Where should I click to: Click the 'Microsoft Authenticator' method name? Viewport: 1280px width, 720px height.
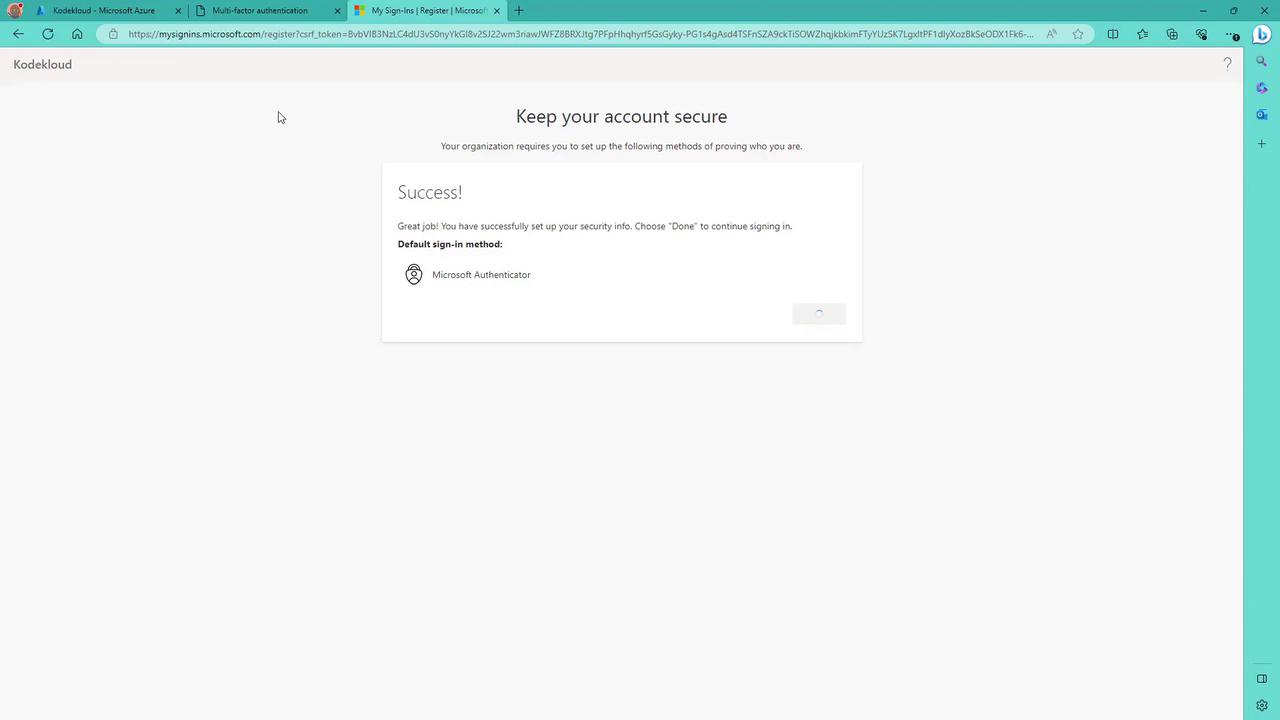click(481, 275)
